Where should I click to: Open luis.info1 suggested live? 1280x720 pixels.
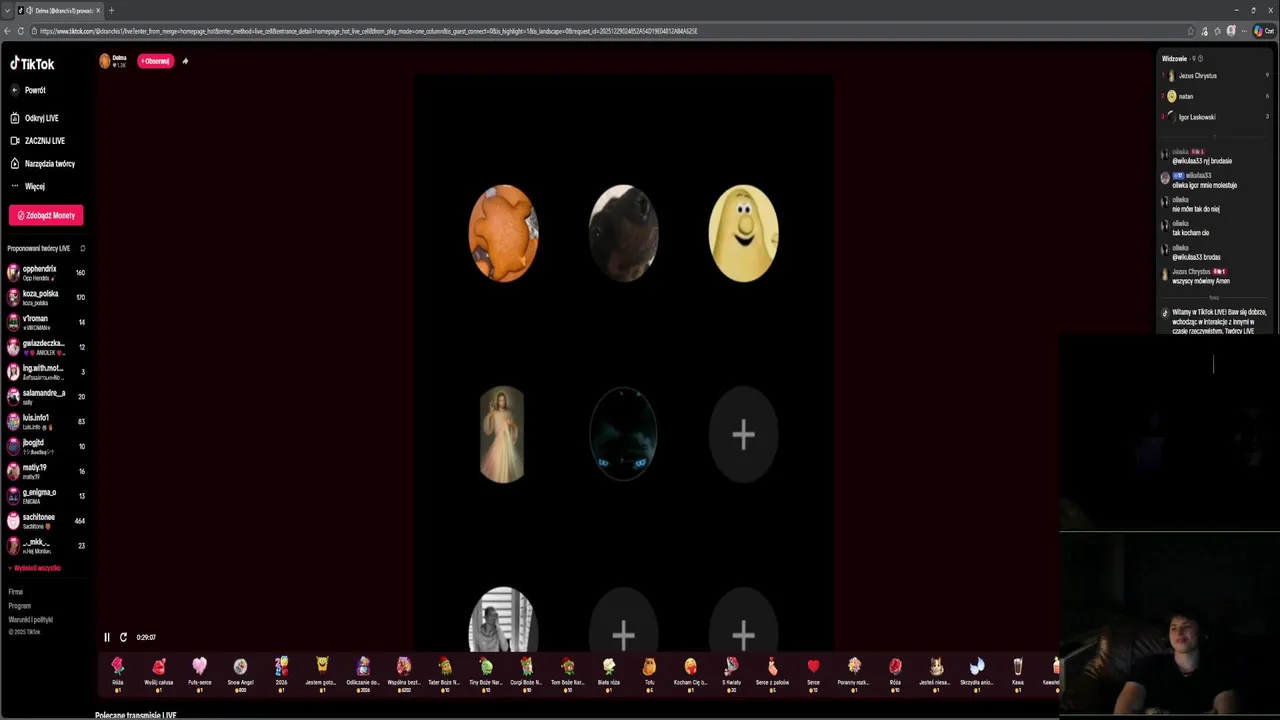pos(45,421)
